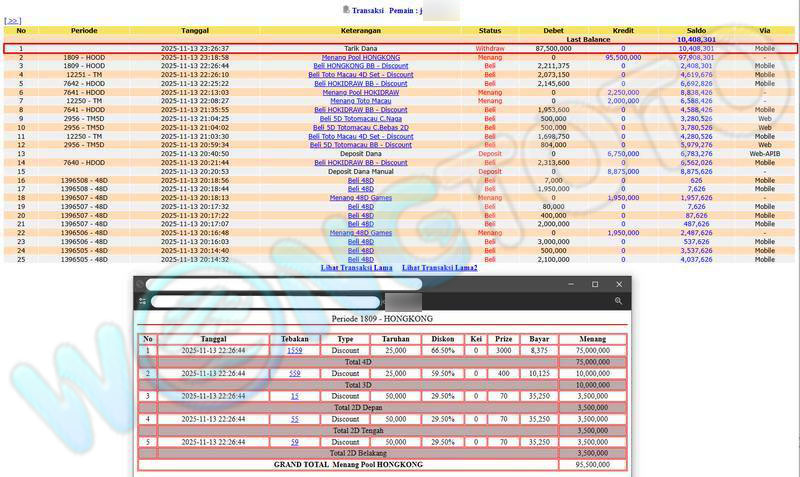Click the zoom magnifier icon in popup toolbar
This screenshot has width=800, height=477.
pos(619,301)
